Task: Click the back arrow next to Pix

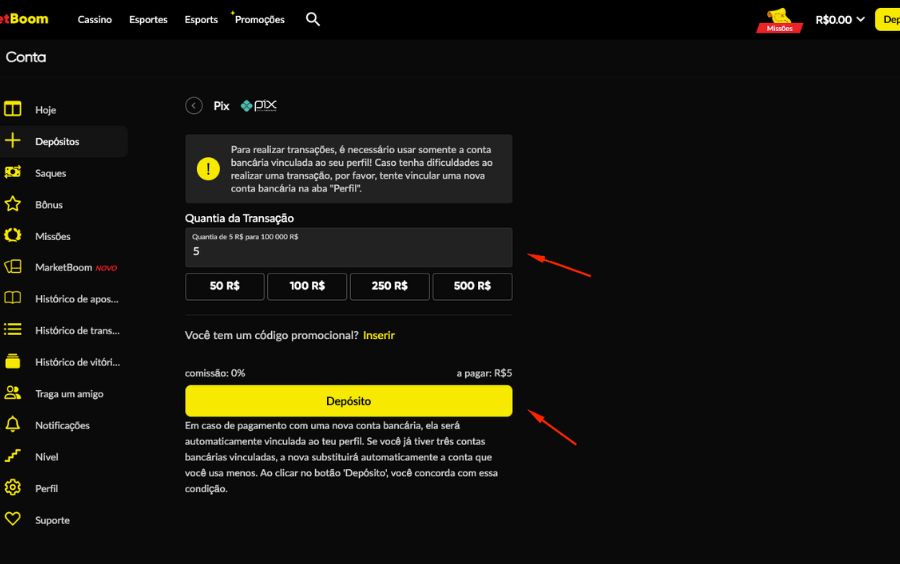Action: pos(194,106)
